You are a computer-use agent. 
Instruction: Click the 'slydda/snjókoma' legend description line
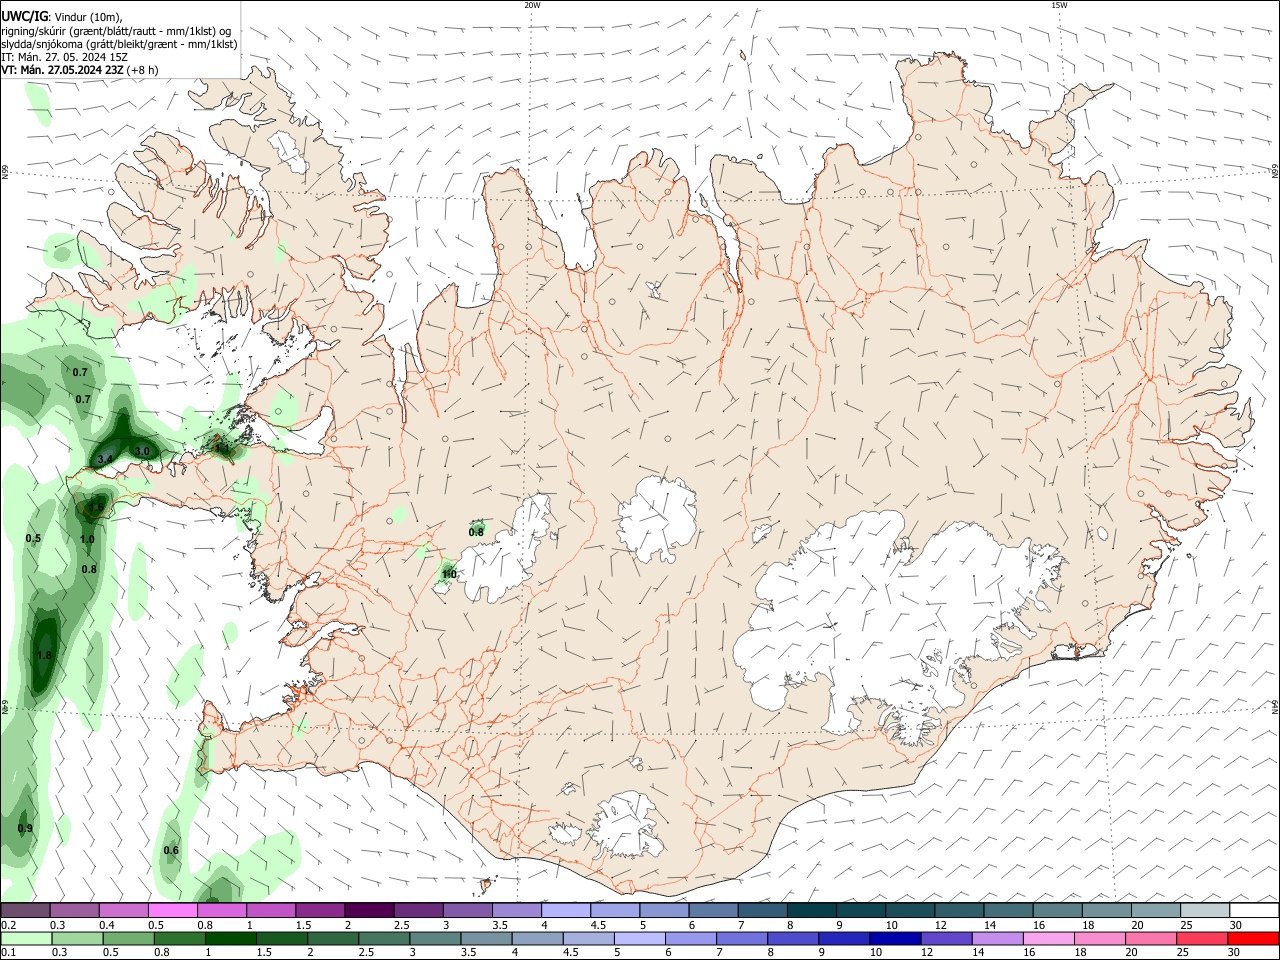(x=119, y=44)
